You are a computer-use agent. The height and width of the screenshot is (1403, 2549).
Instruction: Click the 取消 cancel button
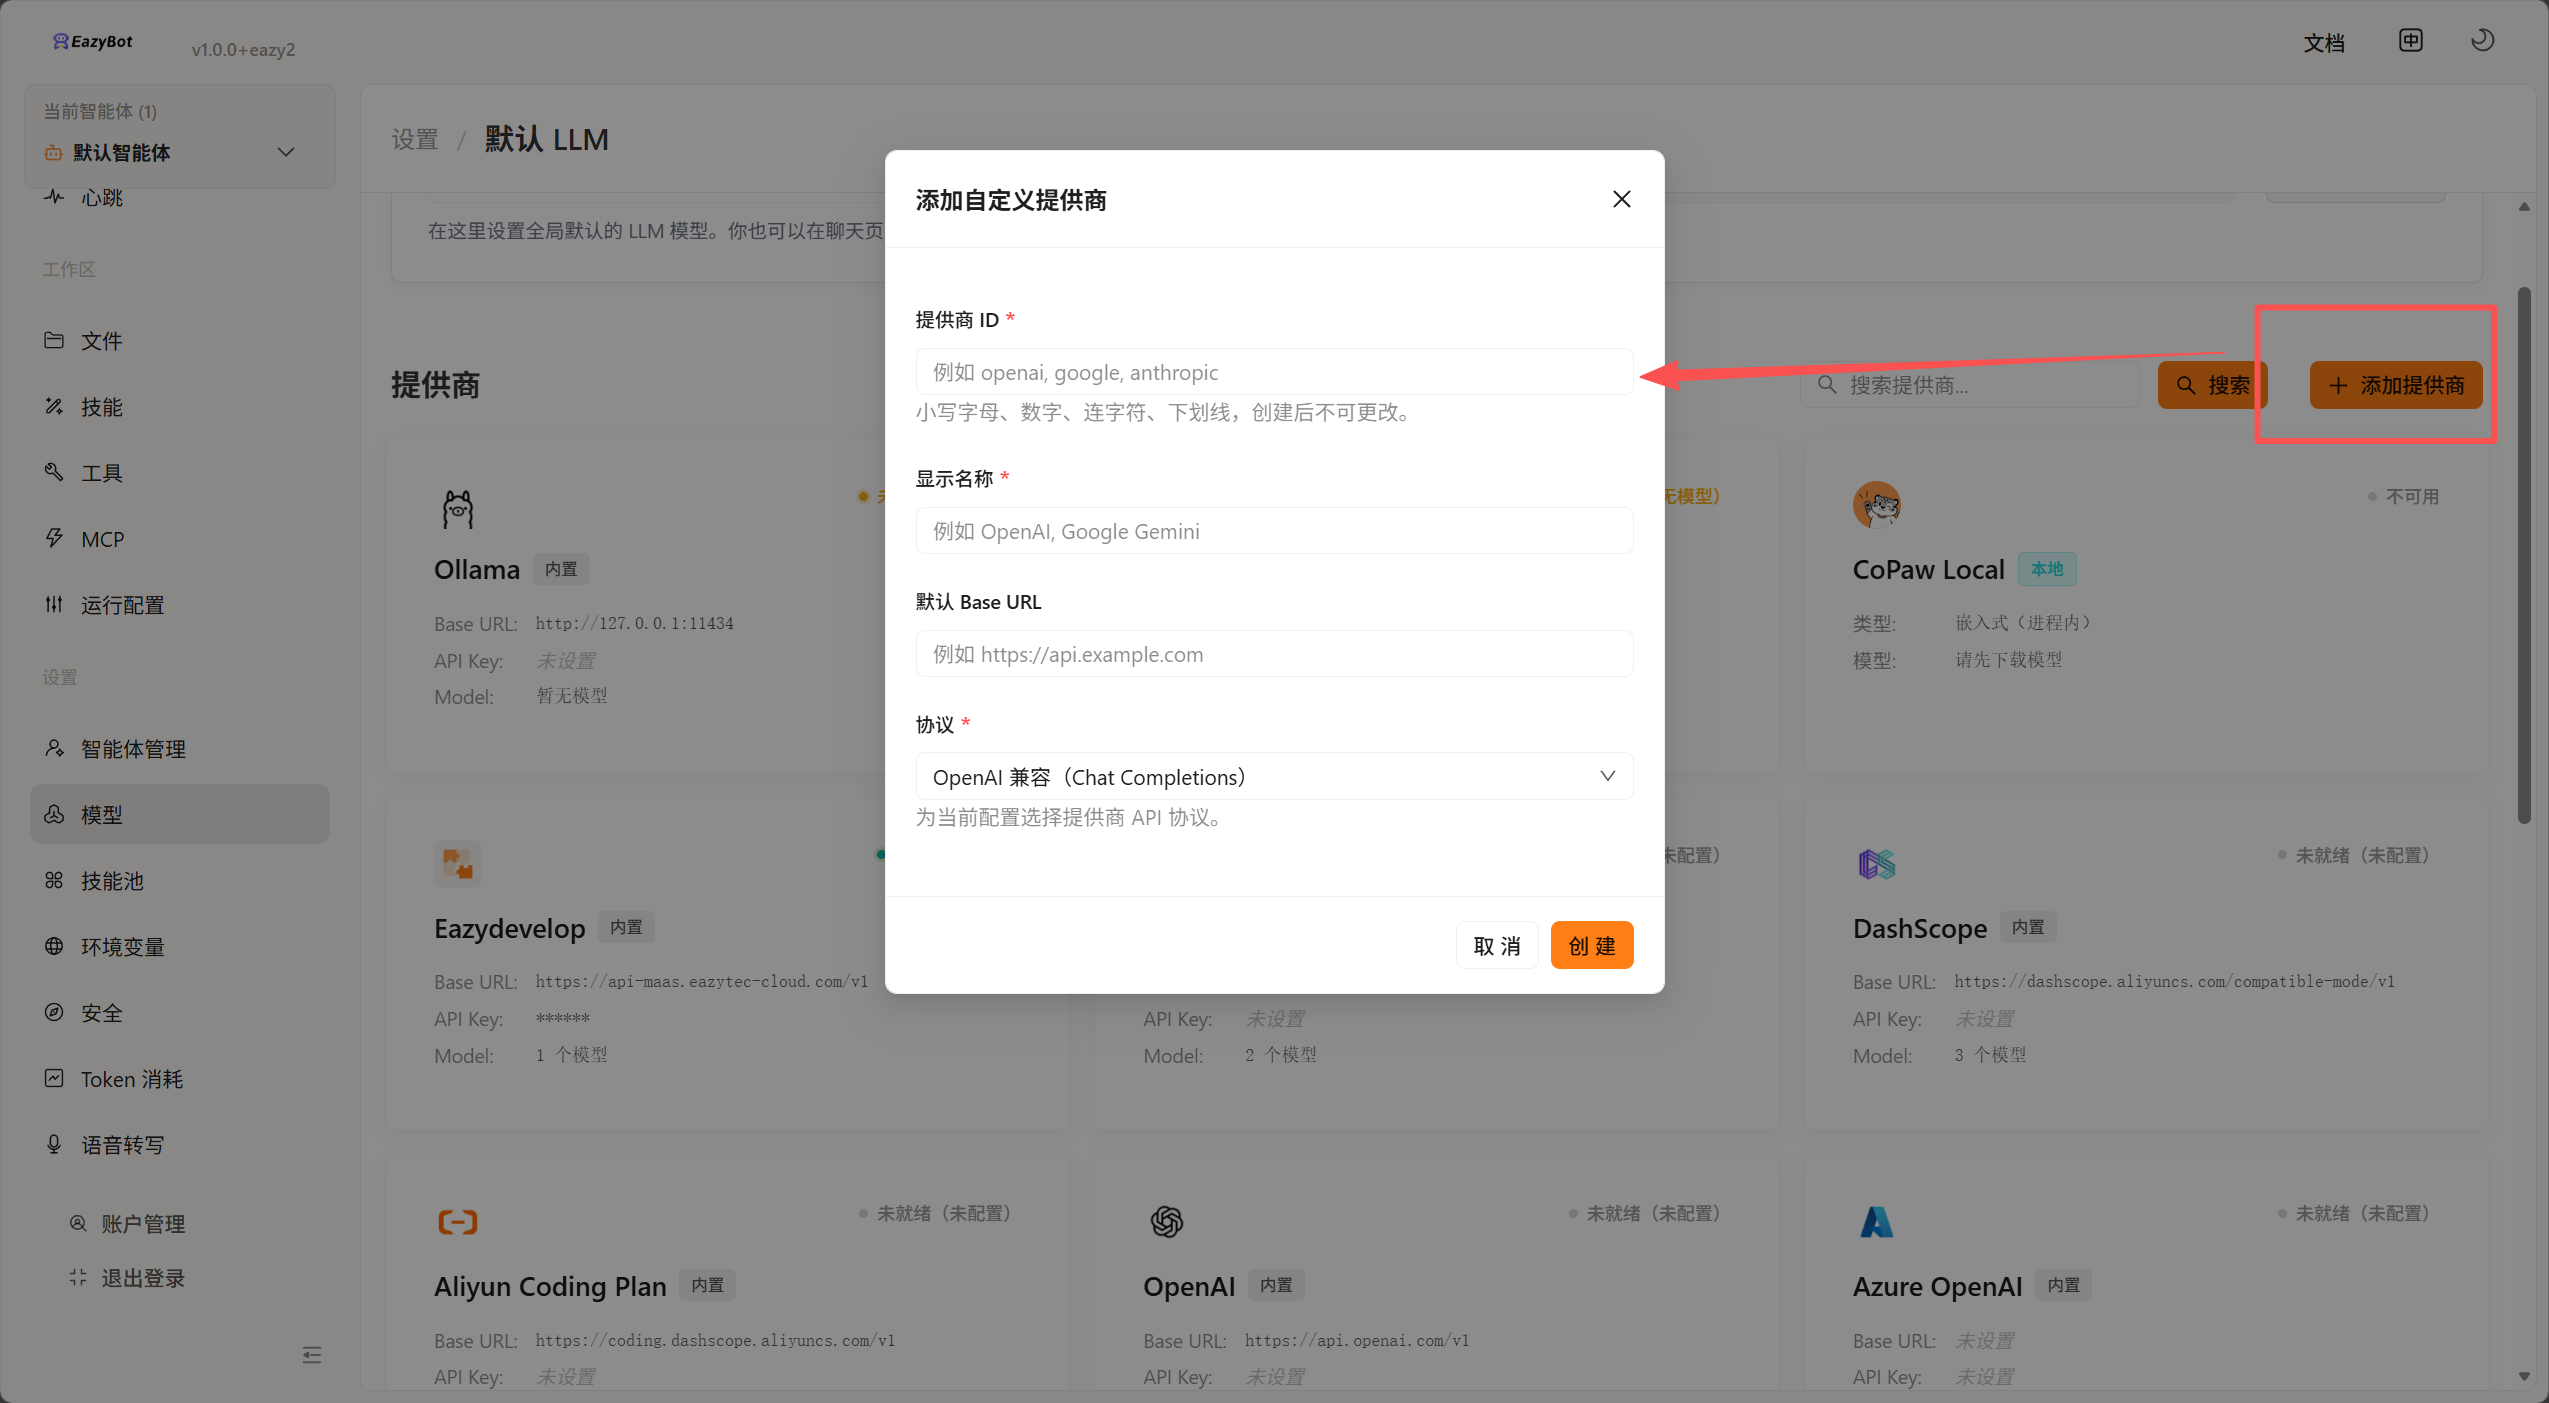click(x=1496, y=945)
